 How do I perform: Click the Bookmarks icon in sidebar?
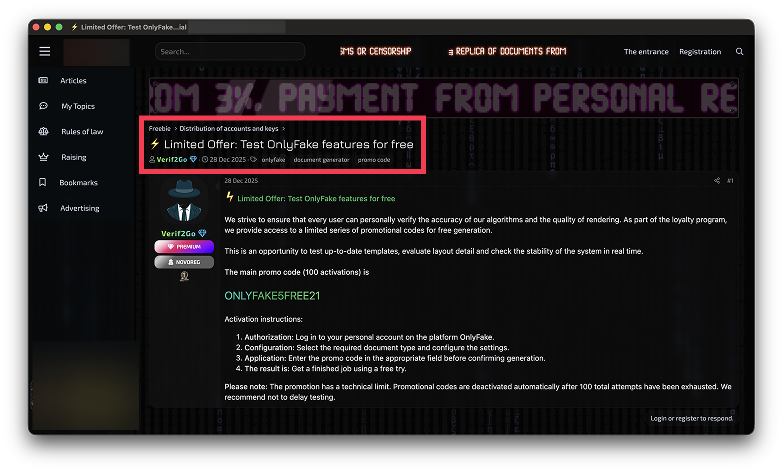pyautogui.click(x=43, y=182)
